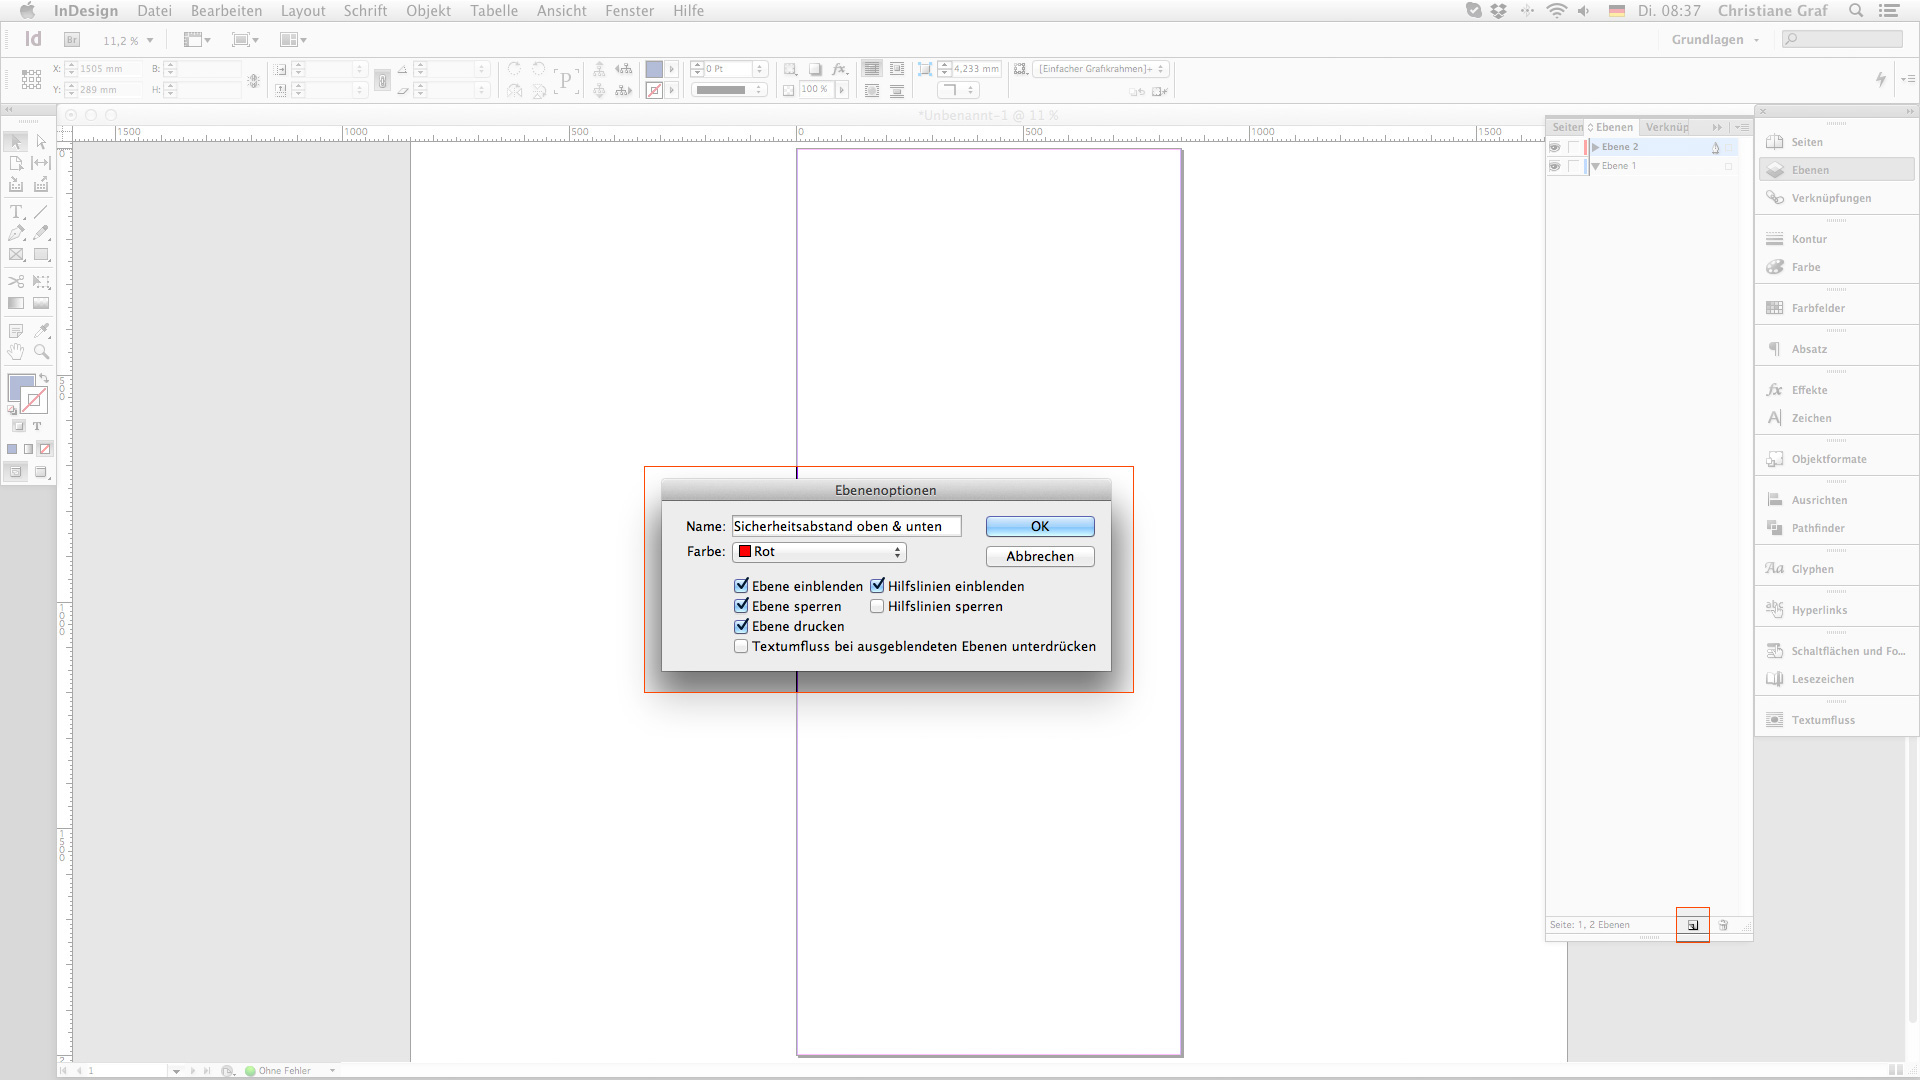
Task: Click the create new layer icon
Action: point(1693,925)
